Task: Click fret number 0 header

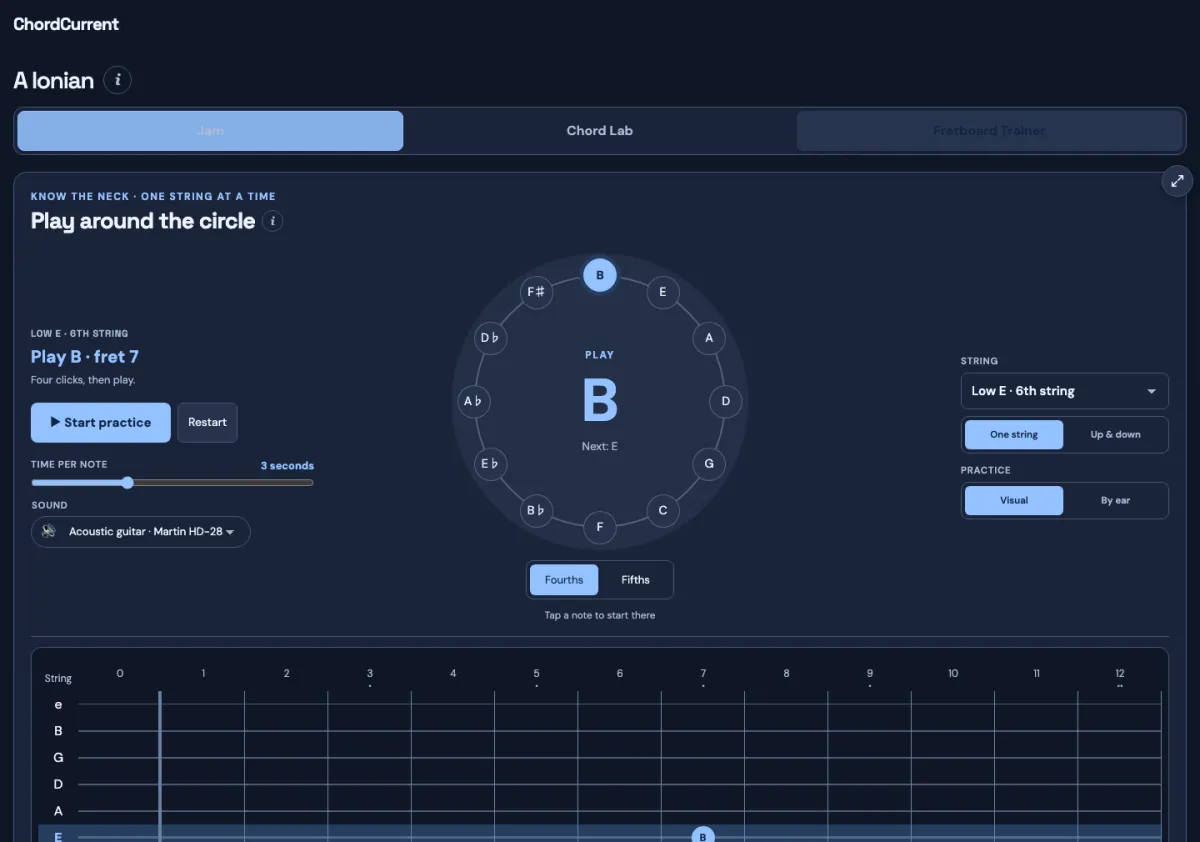Action: click(120, 674)
